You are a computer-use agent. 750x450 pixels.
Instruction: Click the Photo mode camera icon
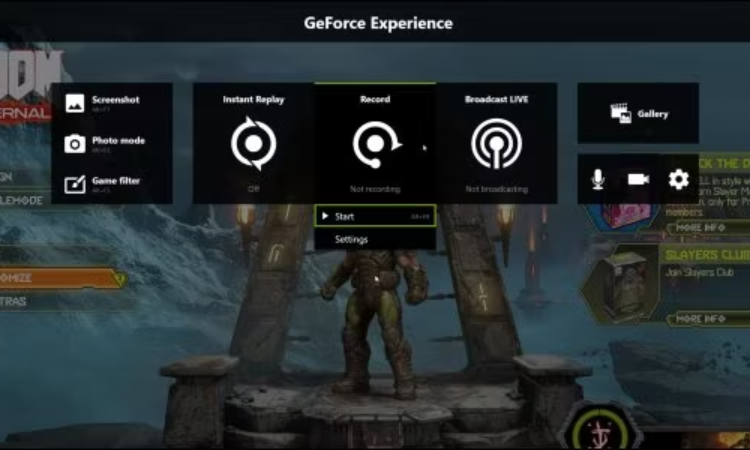[75, 143]
